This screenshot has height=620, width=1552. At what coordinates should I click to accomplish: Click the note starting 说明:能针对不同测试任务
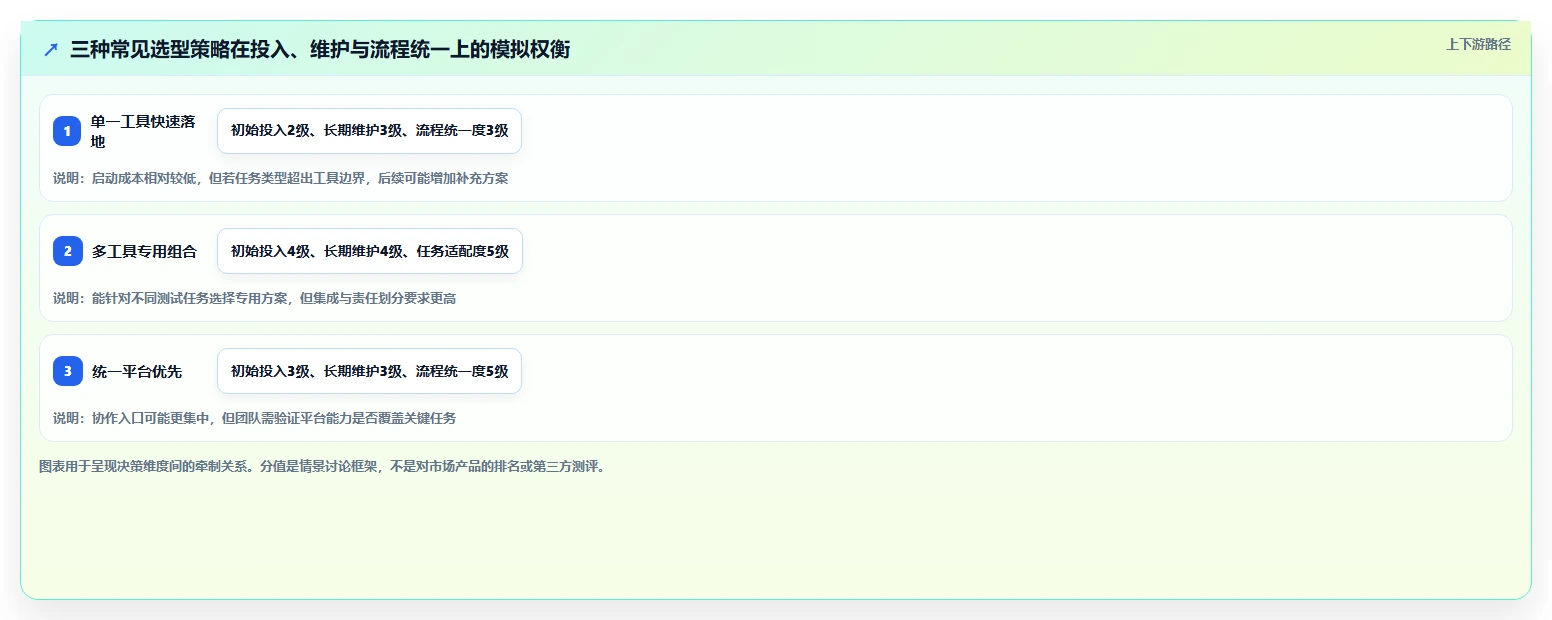[x=254, y=298]
